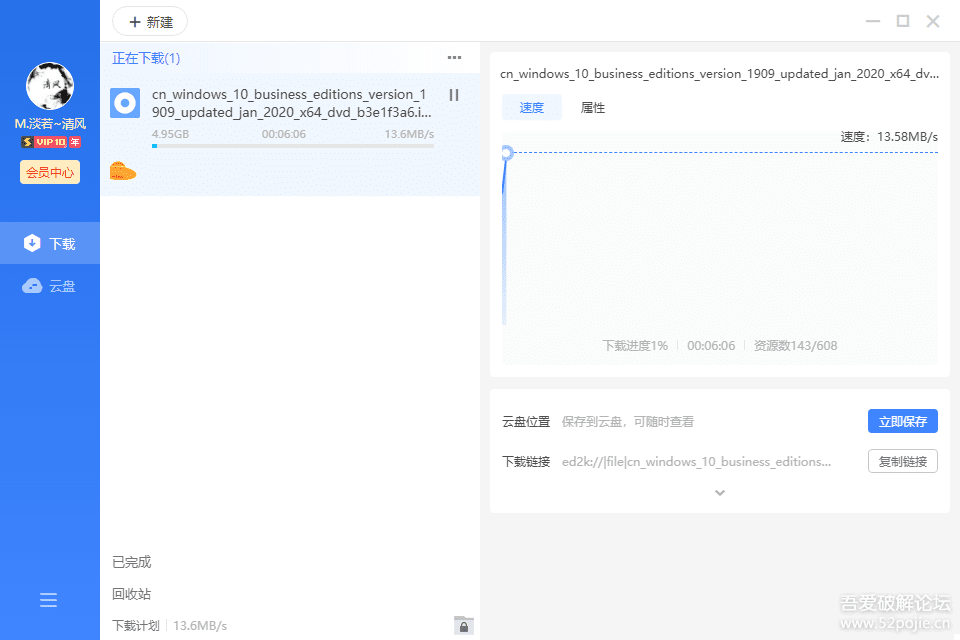This screenshot has width=960, height=640.
Task: Copy the ed2k link using 复制链接
Action: (902, 461)
